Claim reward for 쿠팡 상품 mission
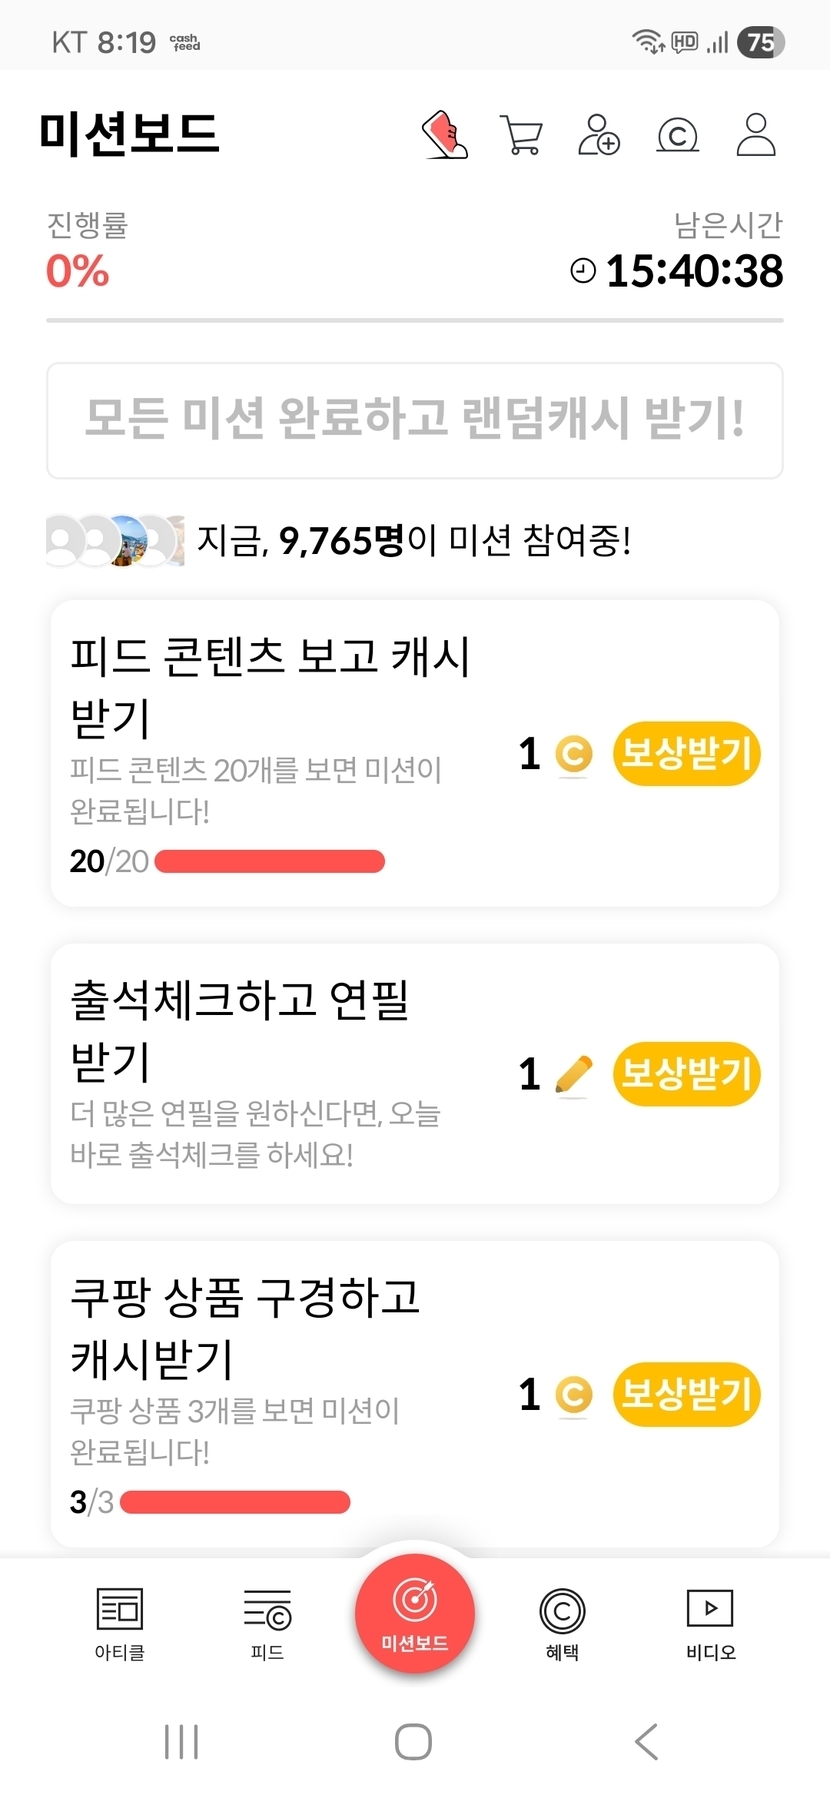 point(686,1394)
